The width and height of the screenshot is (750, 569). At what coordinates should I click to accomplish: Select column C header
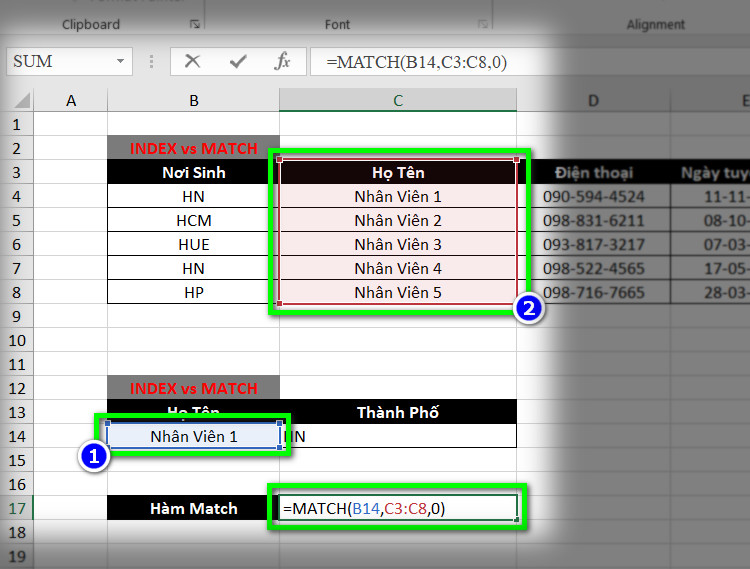point(398,100)
